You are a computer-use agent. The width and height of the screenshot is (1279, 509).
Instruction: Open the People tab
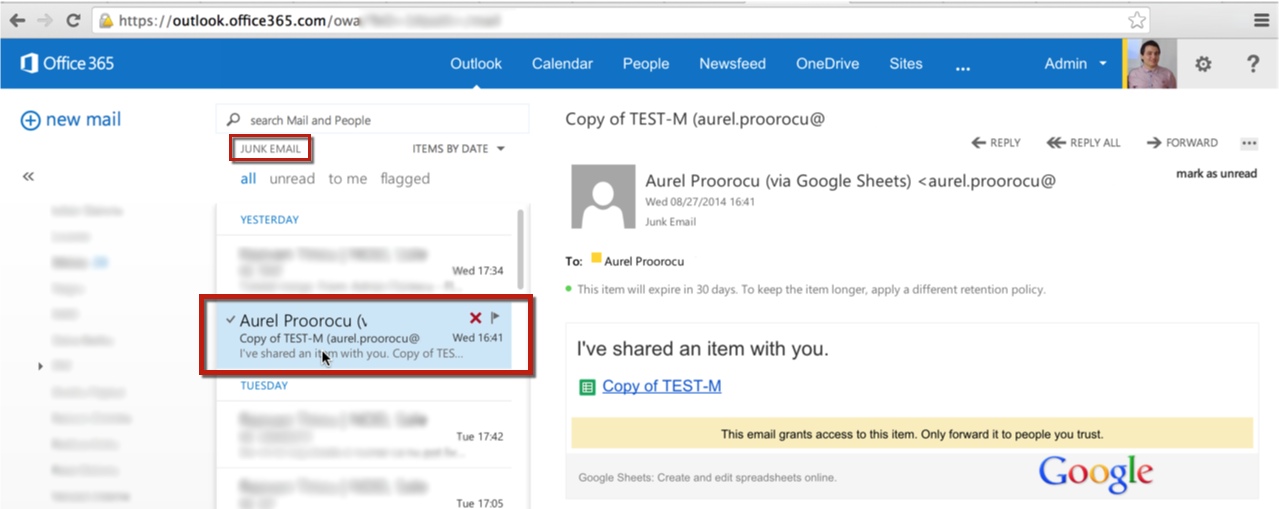click(x=646, y=64)
